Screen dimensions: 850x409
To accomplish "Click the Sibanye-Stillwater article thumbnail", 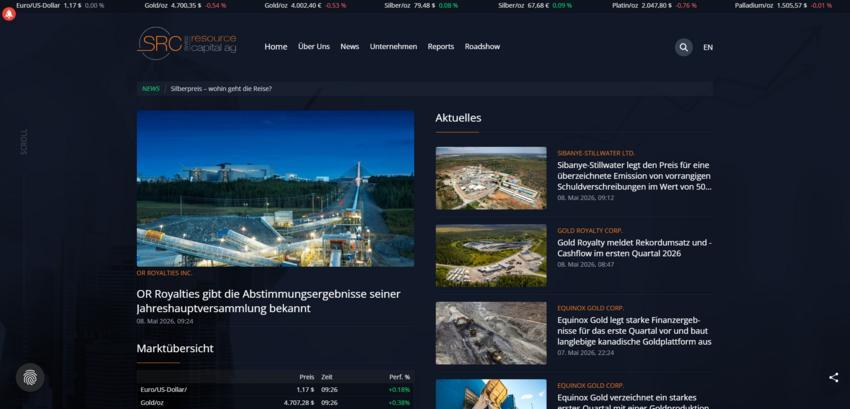I will coord(491,178).
